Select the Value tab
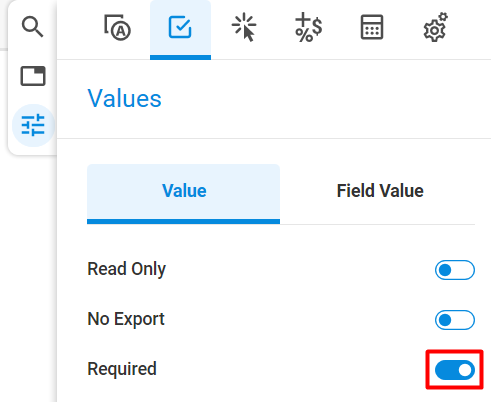The image size is (491, 402). coord(183,194)
